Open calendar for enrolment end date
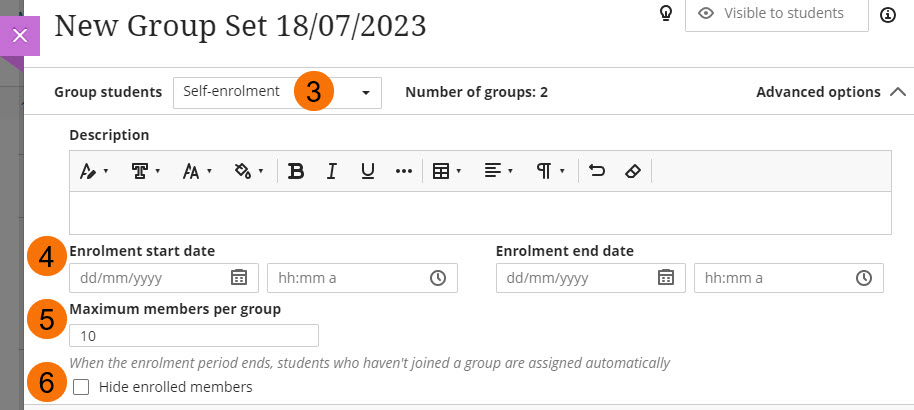This screenshot has width=914, height=410. pyautogui.click(x=666, y=278)
